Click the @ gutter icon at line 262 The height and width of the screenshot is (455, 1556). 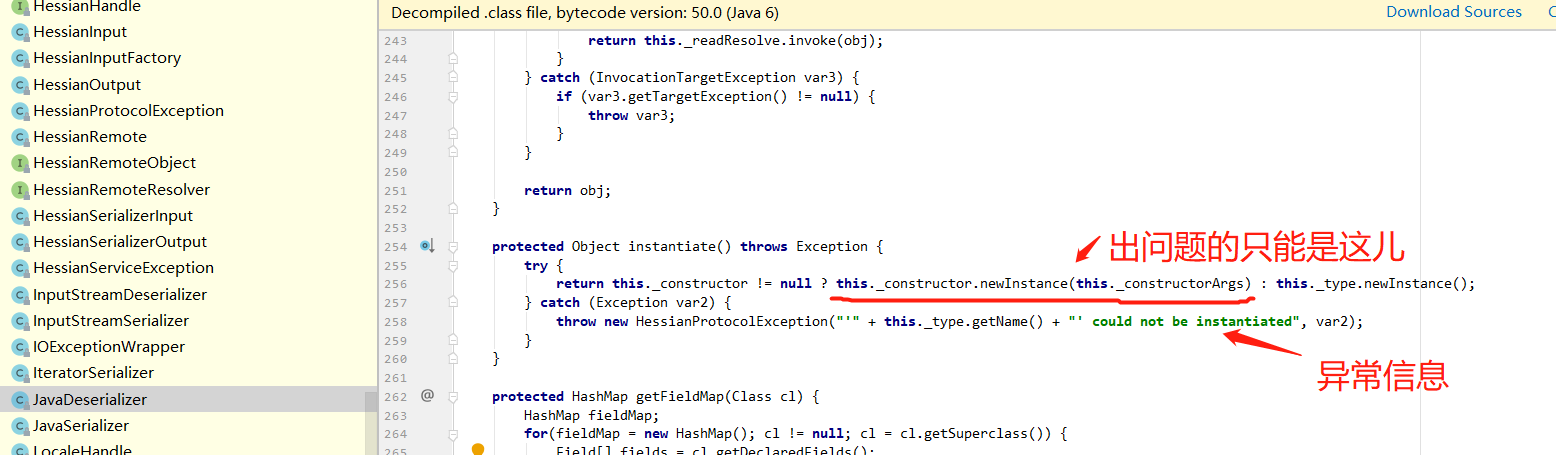(427, 396)
